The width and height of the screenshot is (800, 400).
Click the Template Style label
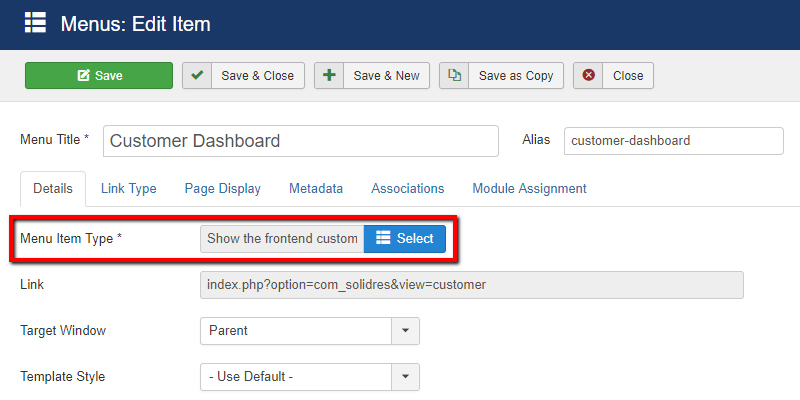(x=63, y=377)
